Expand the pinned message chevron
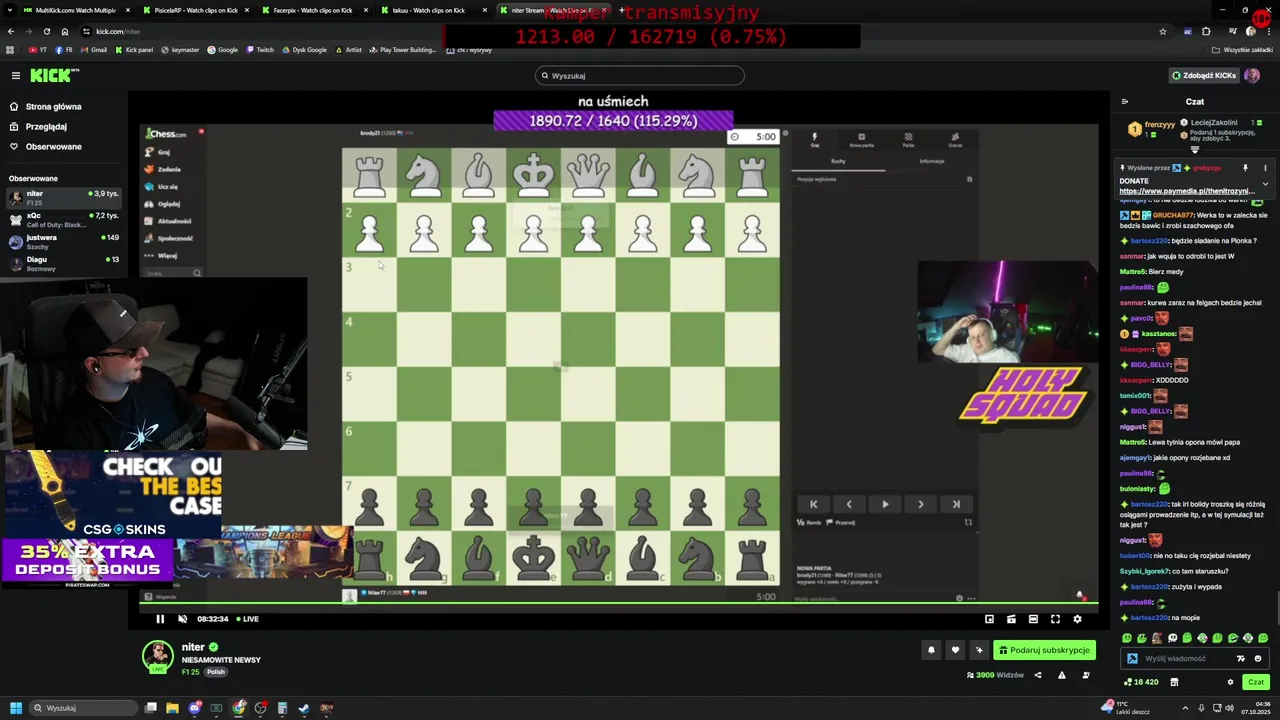This screenshot has width=1280, height=720. coord(1265,184)
